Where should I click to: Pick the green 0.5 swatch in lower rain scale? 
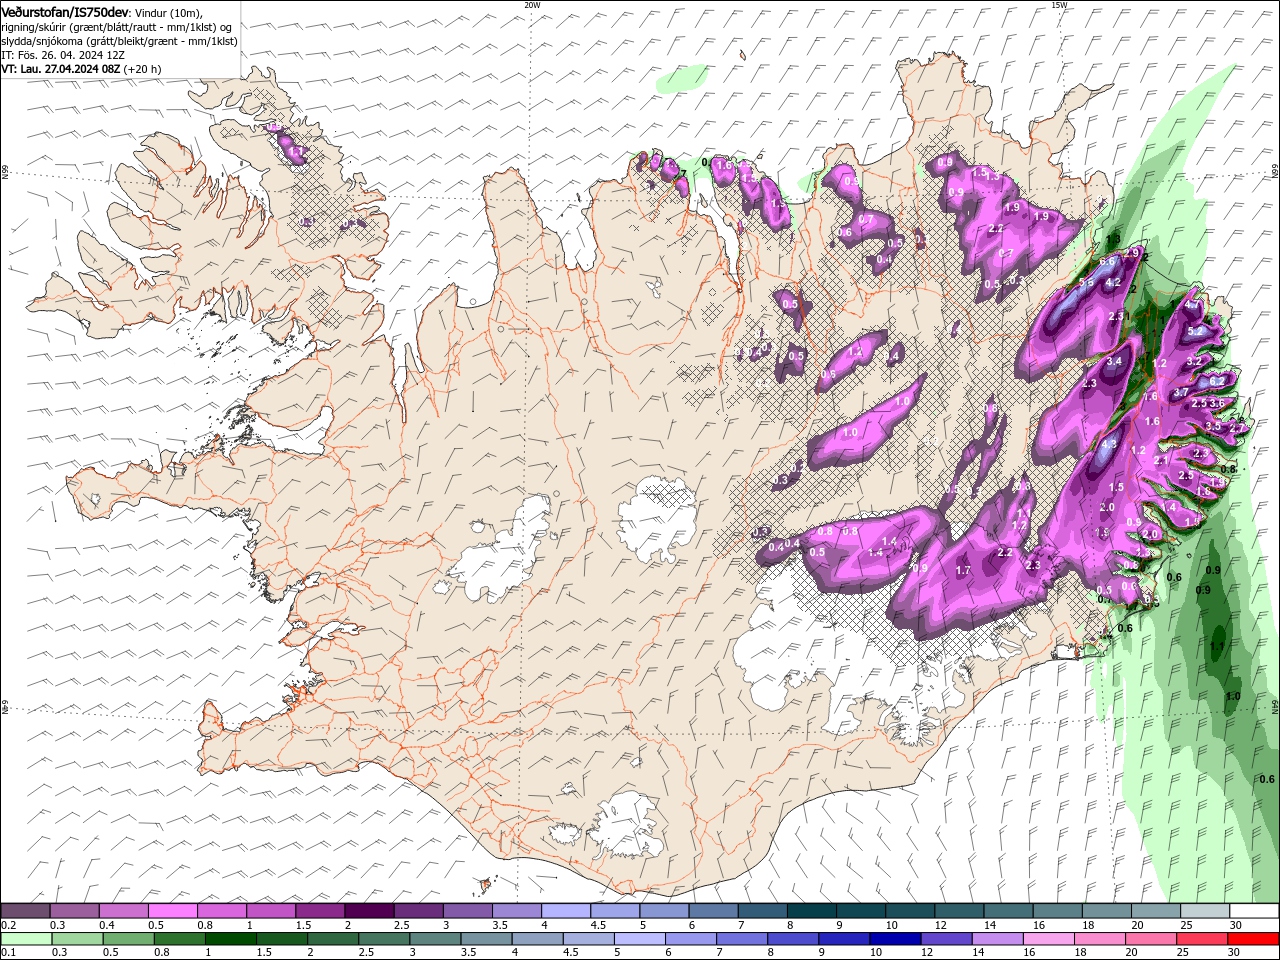click(x=128, y=939)
